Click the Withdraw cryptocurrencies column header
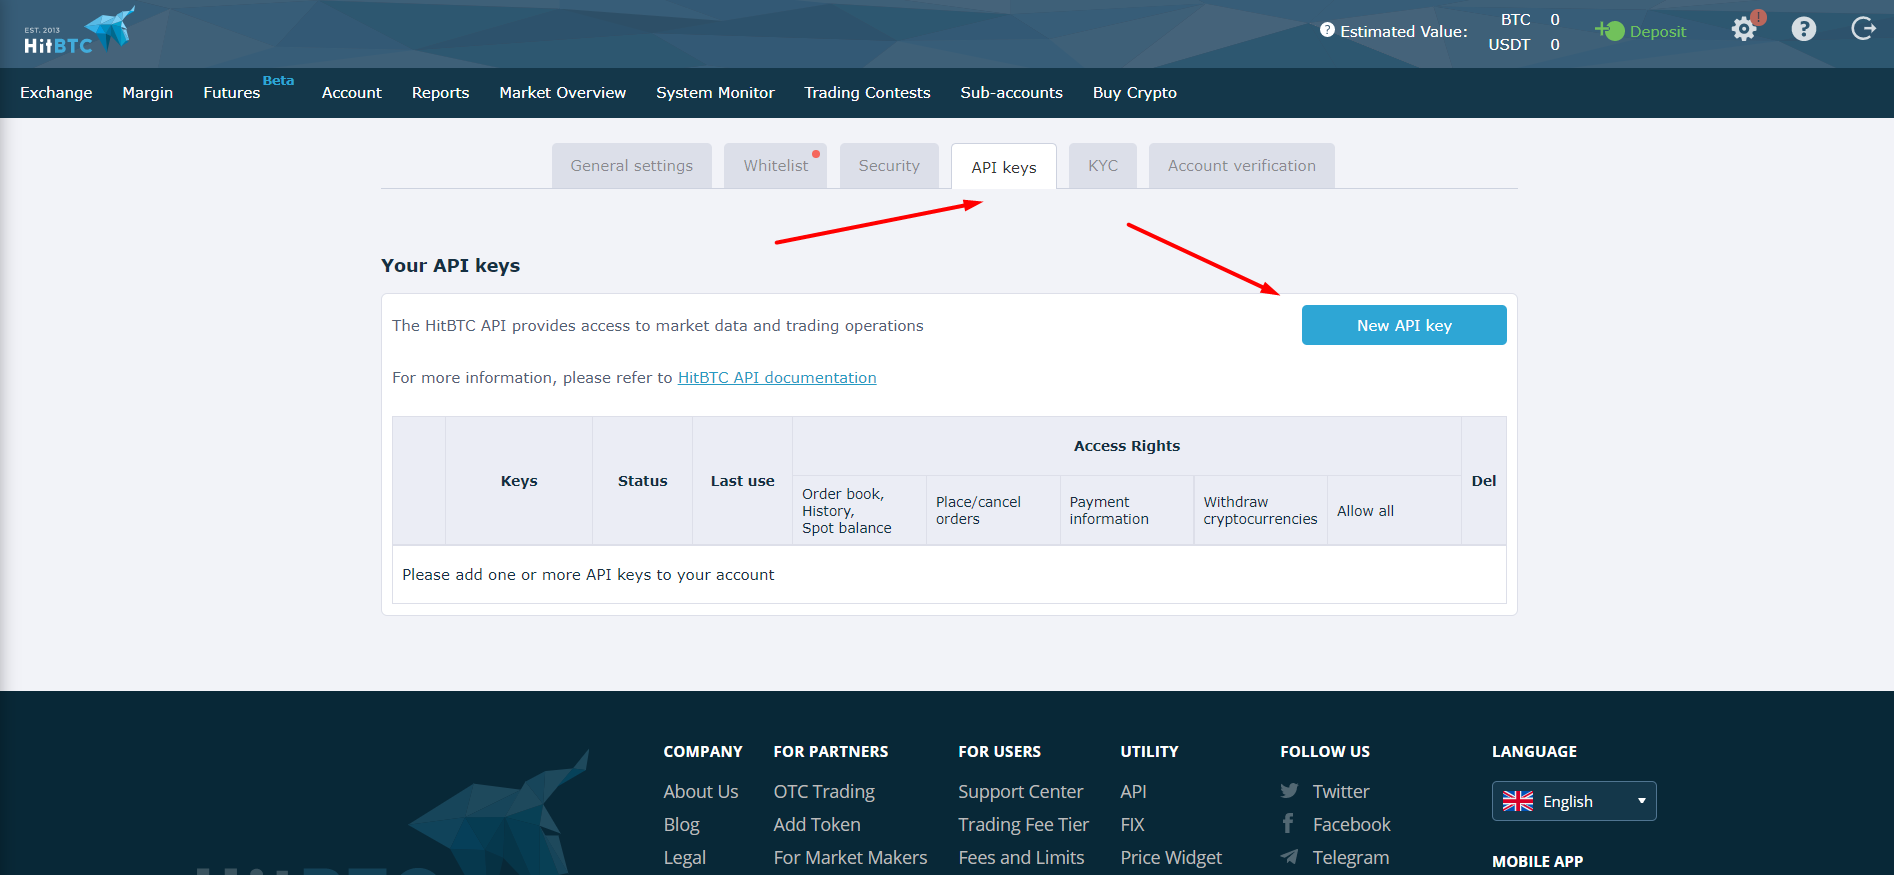 [x=1260, y=510]
